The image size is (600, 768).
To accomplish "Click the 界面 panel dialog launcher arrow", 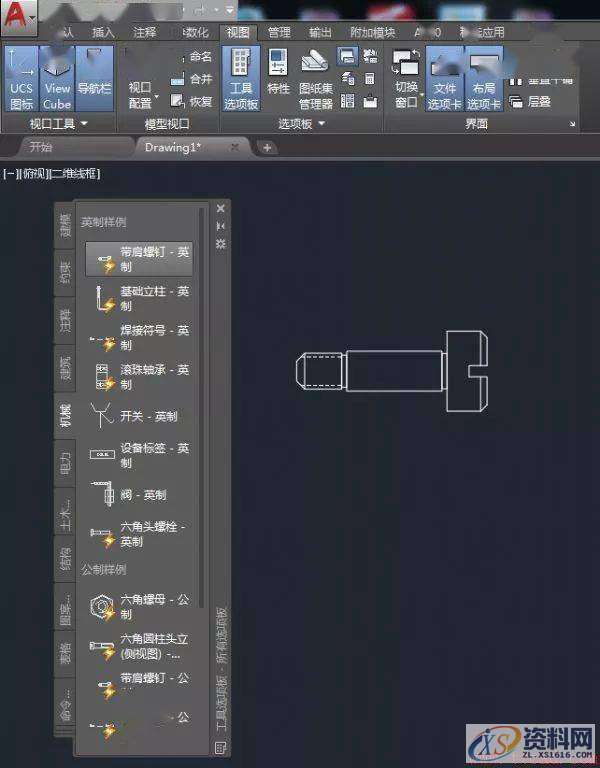I will (x=572, y=124).
